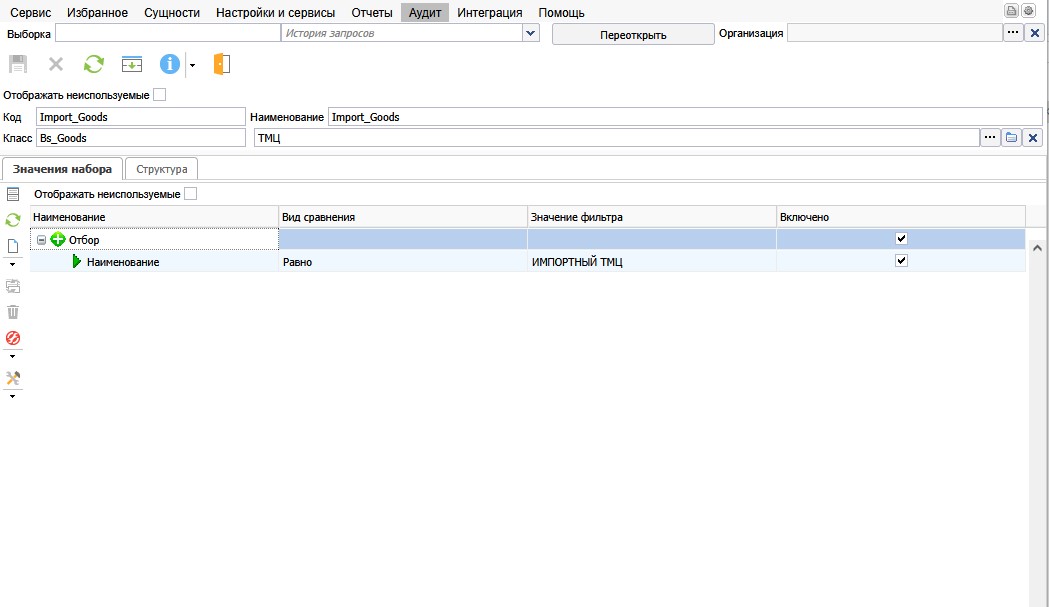Click the new document icon in sidebar
This screenshot has width=1049, height=607.
click(x=13, y=246)
